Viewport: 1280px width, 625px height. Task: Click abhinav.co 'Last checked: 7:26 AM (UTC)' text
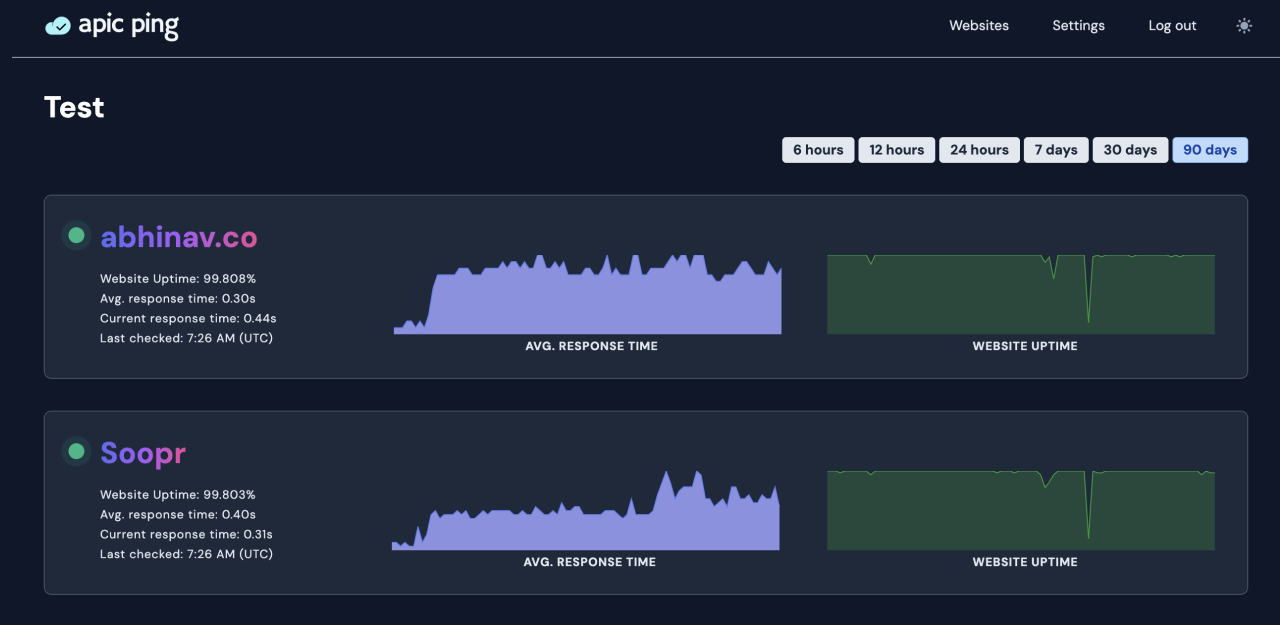186,339
